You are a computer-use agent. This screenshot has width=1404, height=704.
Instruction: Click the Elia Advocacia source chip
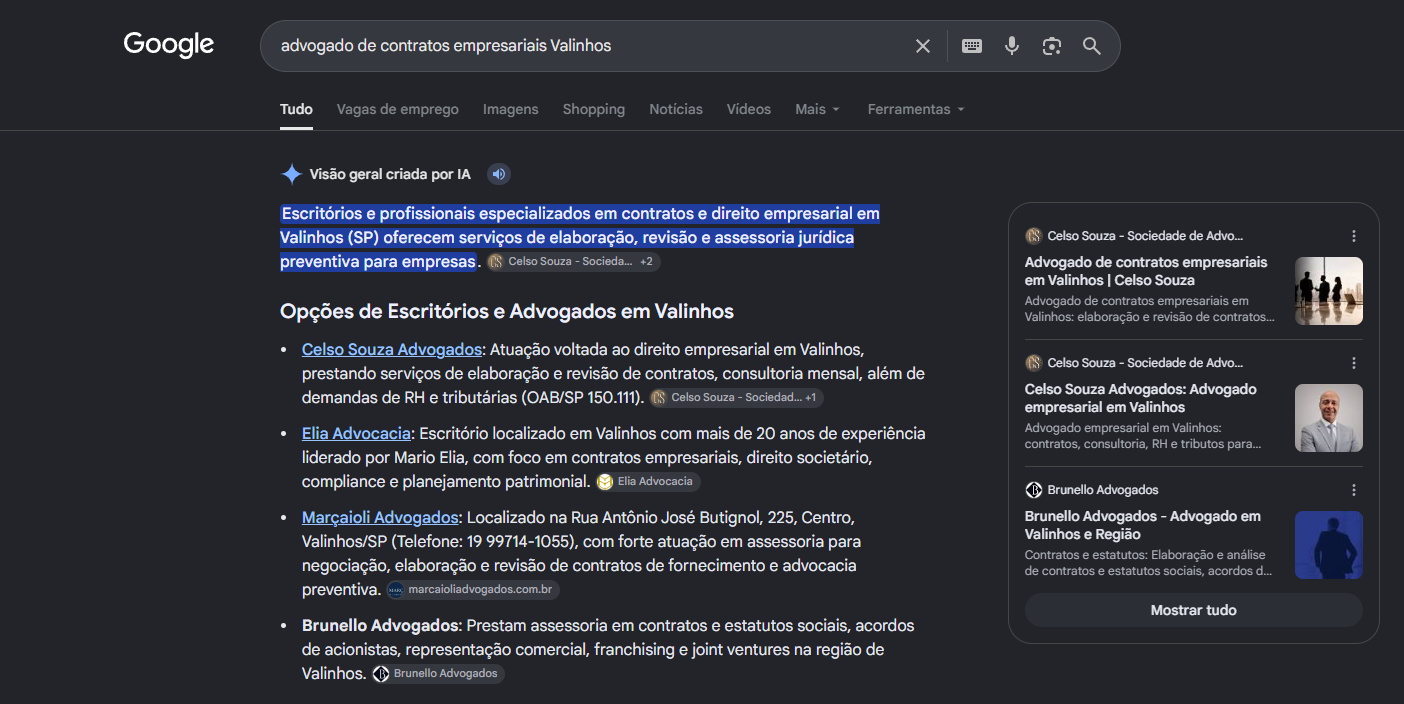[x=648, y=482]
